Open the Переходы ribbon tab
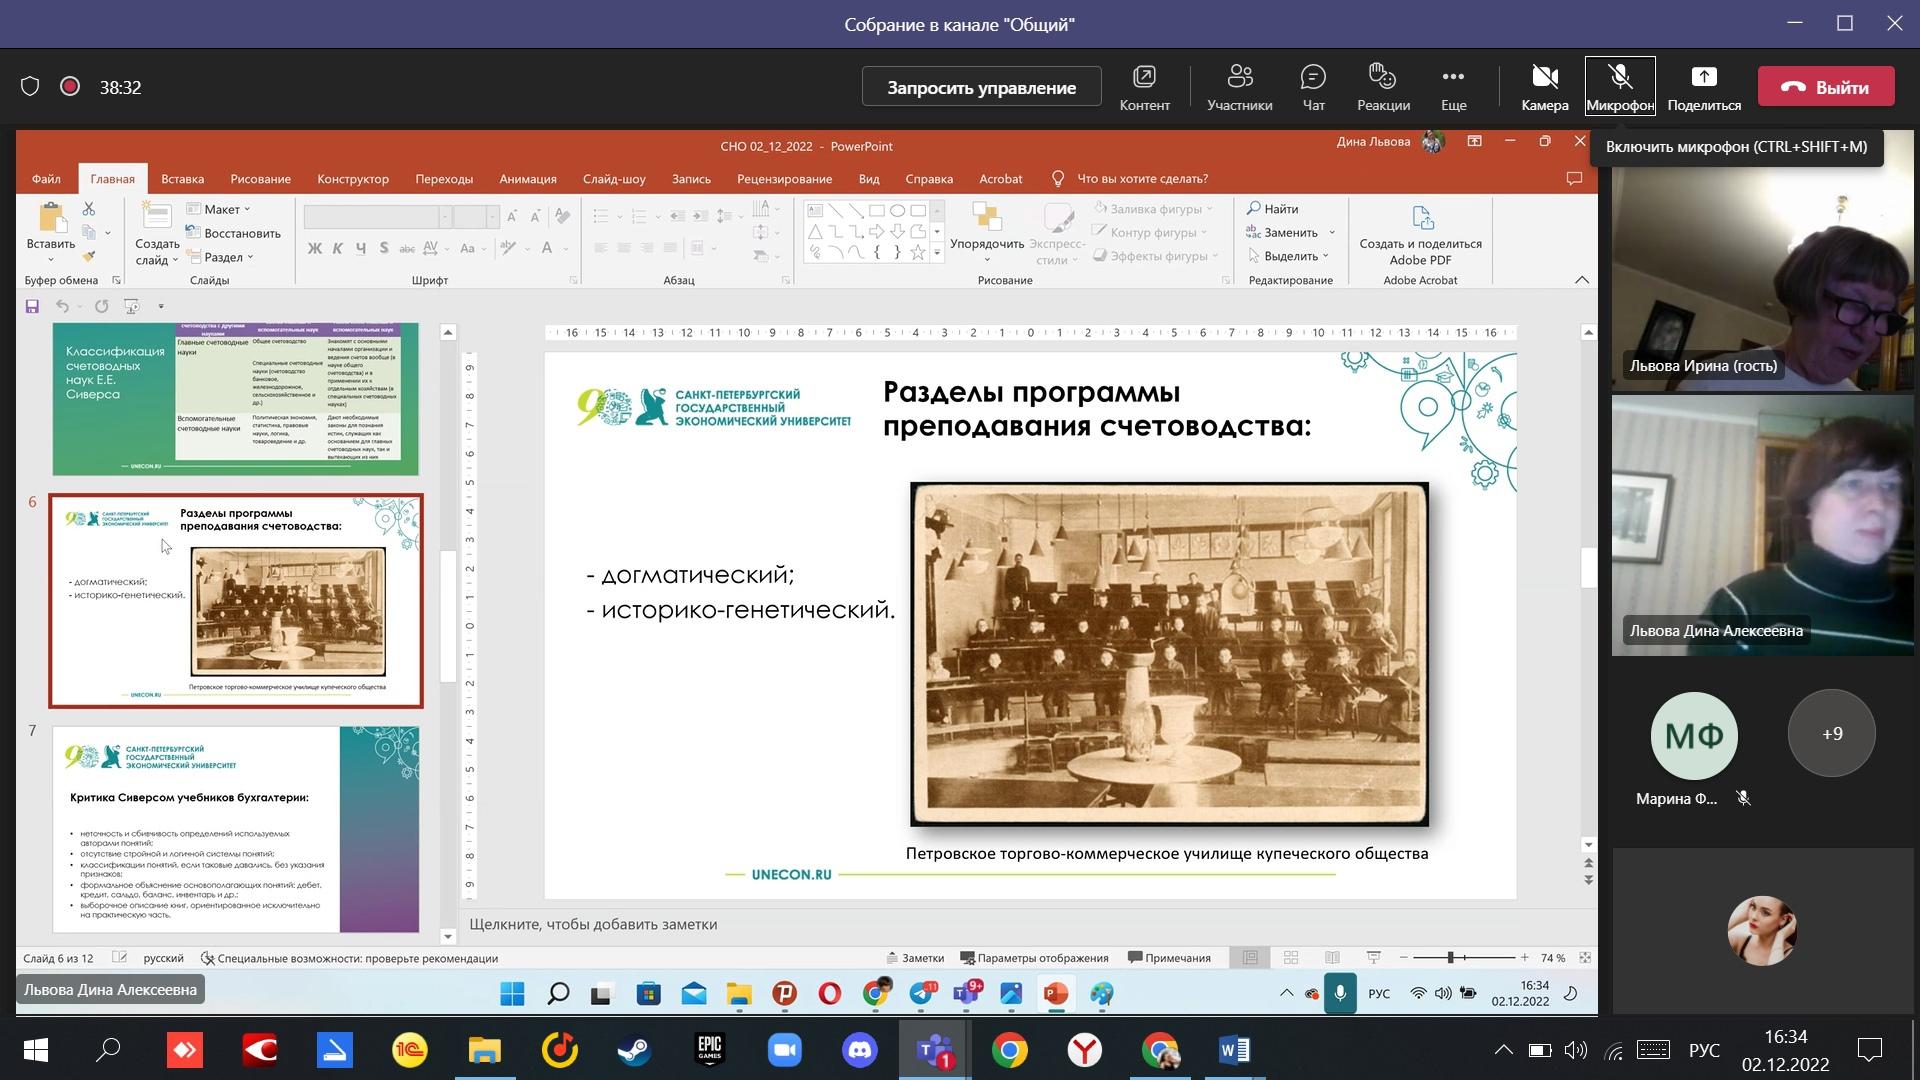The height and width of the screenshot is (1080, 1920). point(444,179)
